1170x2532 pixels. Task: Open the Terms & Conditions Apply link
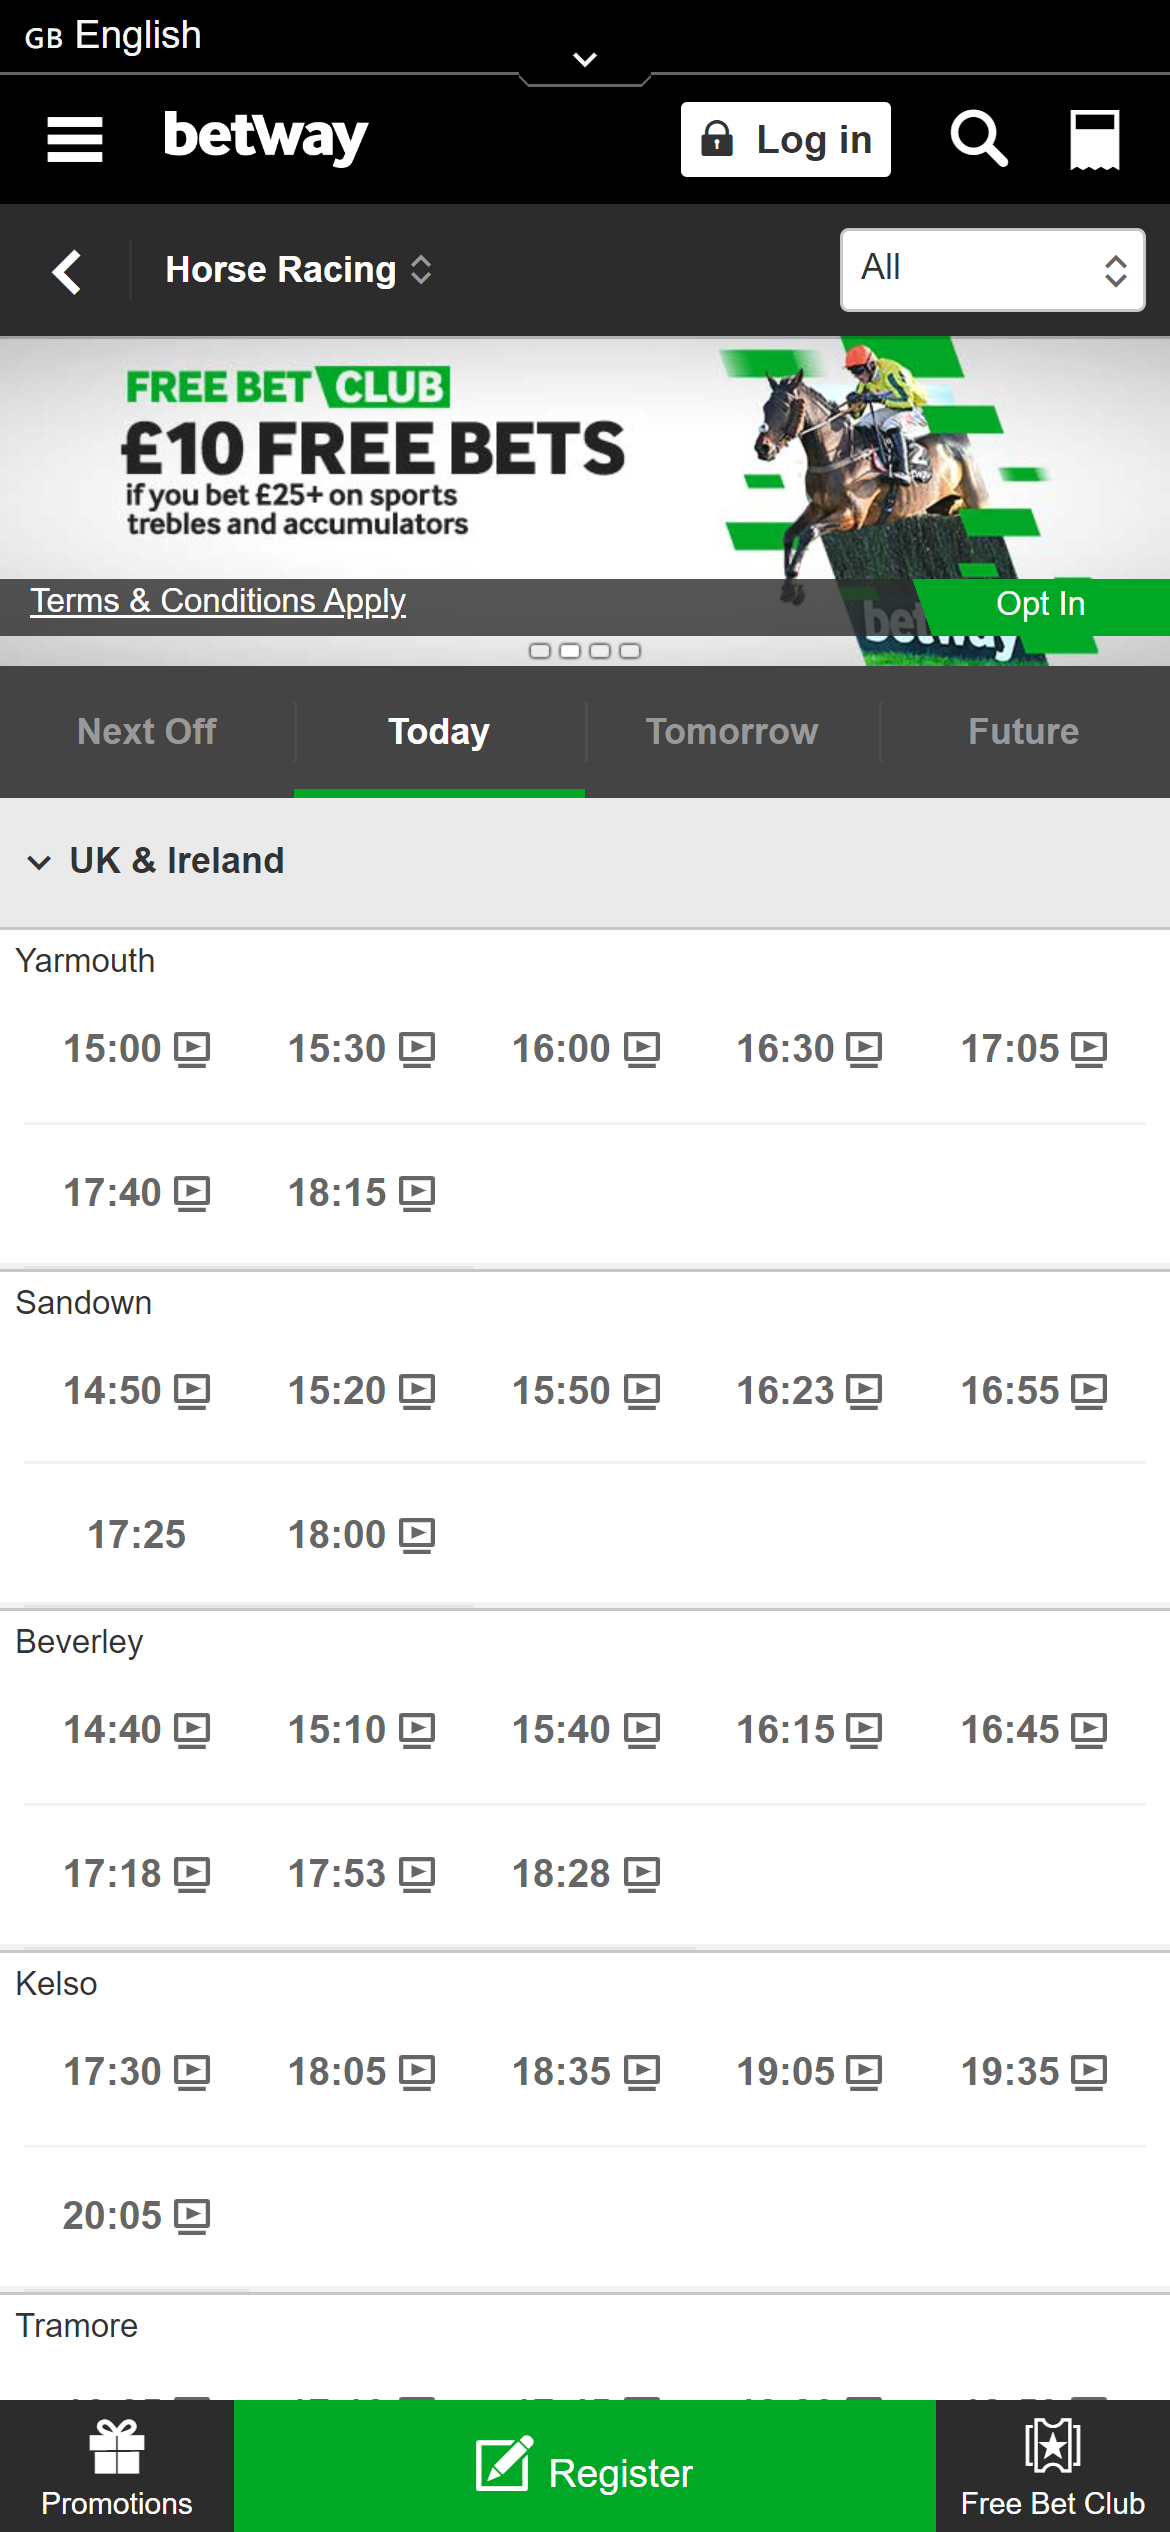pyautogui.click(x=217, y=601)
